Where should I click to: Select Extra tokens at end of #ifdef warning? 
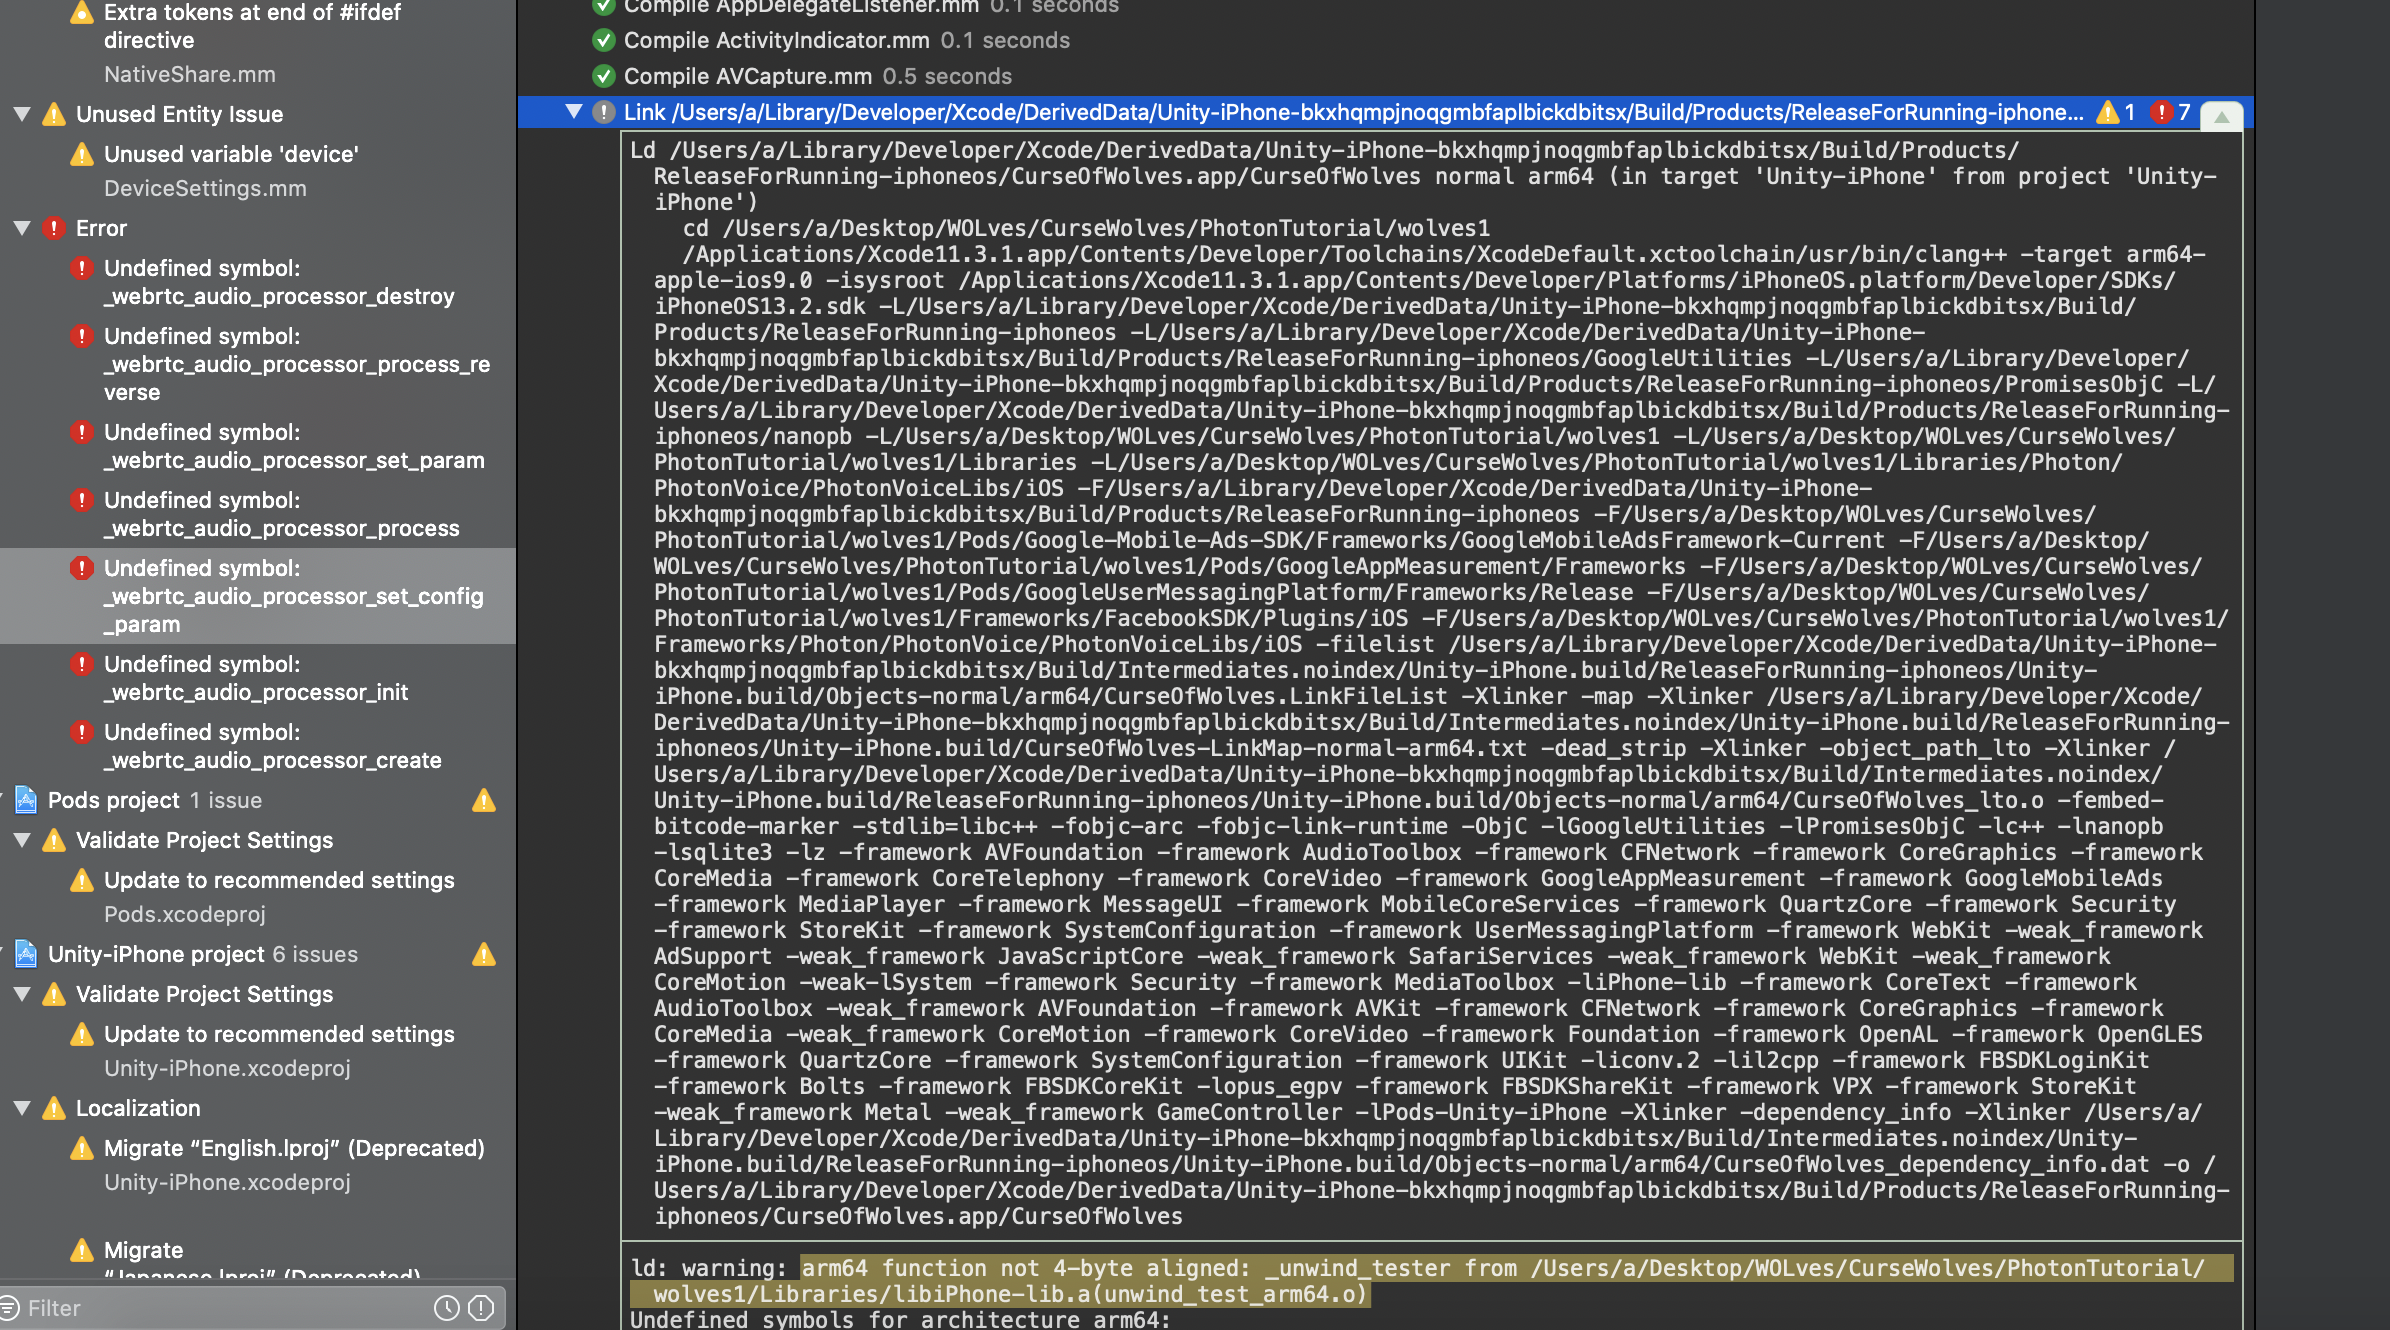point(252,26)
